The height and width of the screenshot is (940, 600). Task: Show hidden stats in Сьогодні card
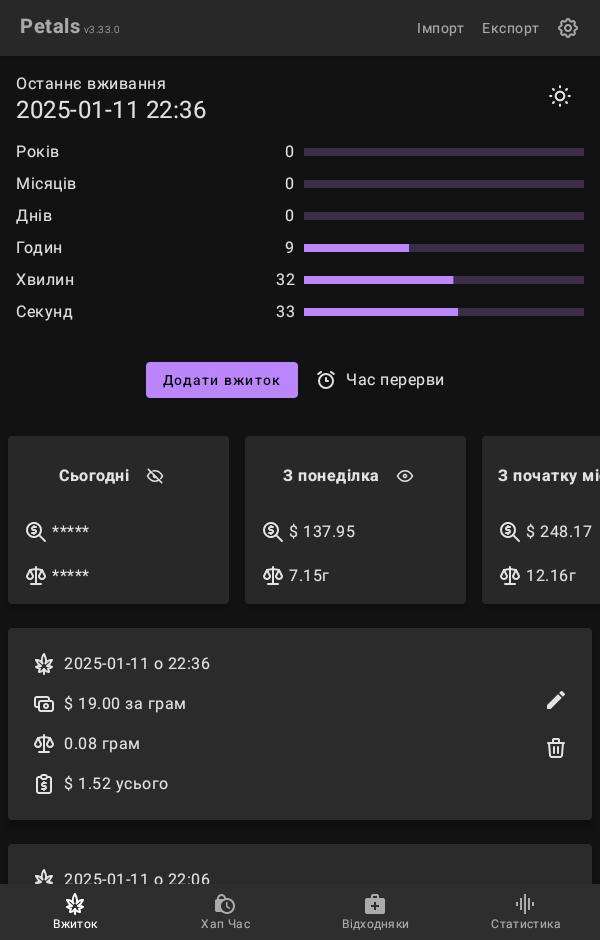pos(155,476)
